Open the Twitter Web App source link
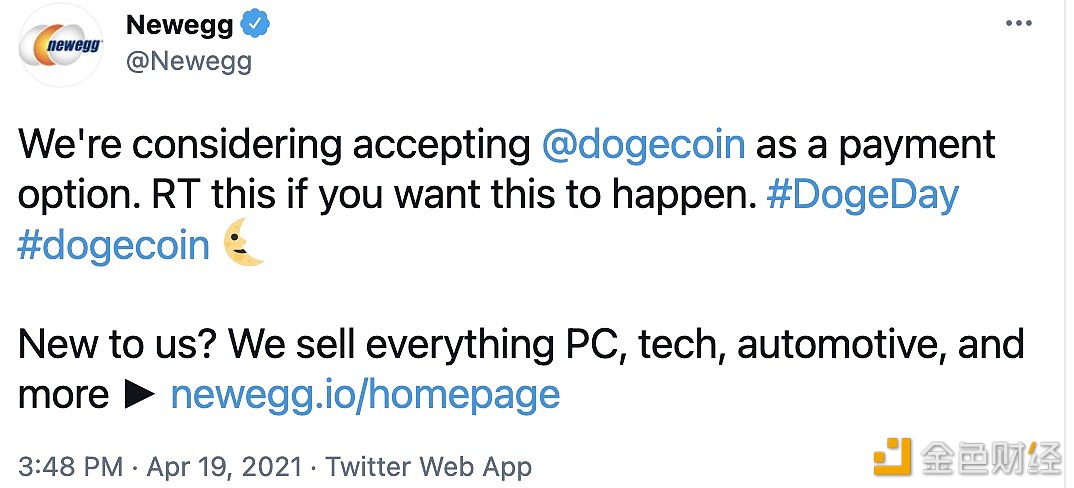1074x488 pixels. [429, 466]
